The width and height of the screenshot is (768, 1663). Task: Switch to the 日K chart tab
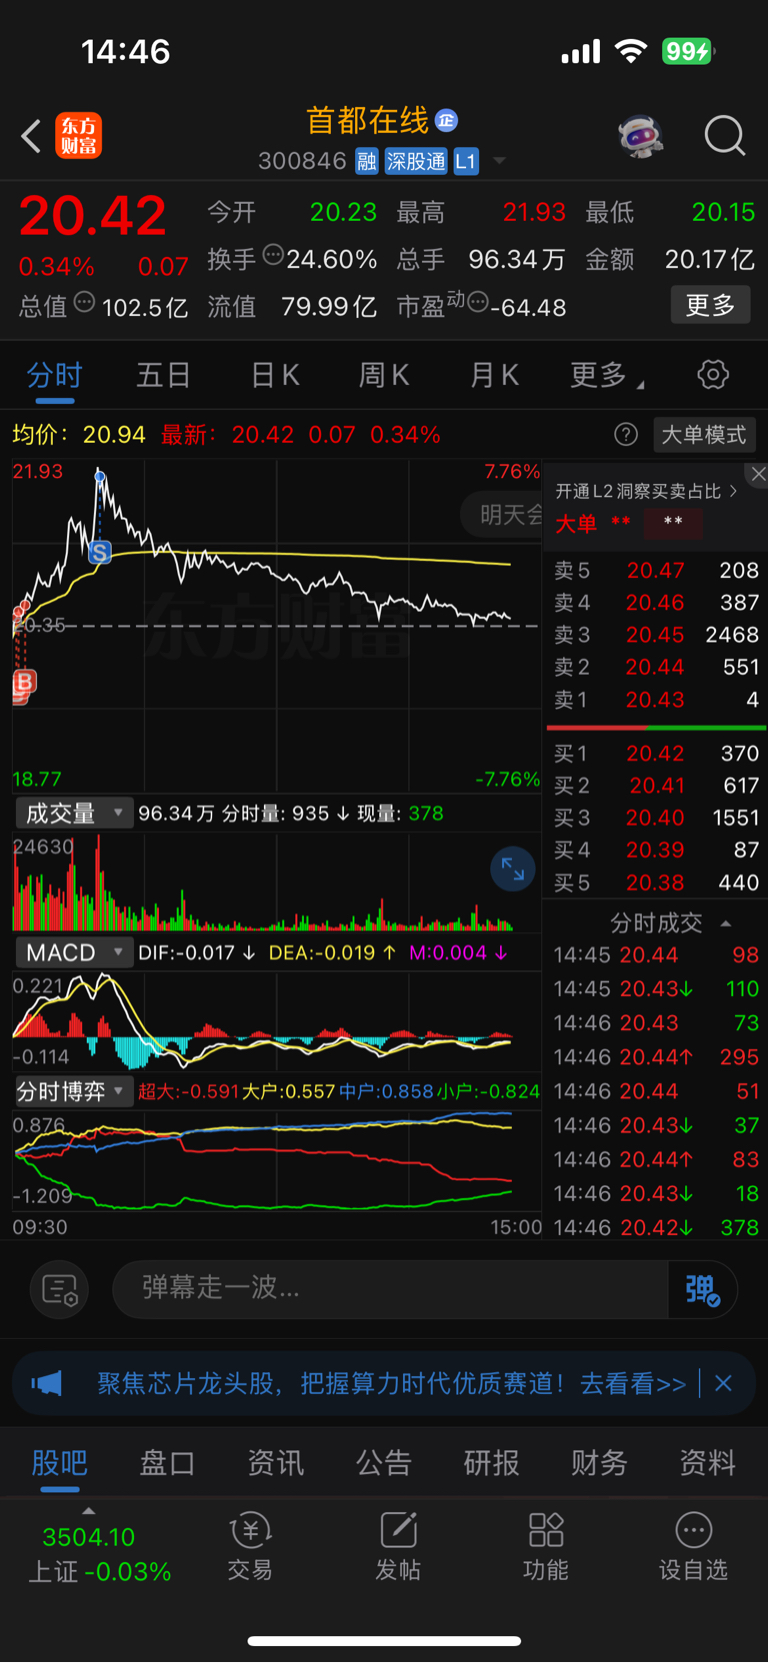(275, 375)
